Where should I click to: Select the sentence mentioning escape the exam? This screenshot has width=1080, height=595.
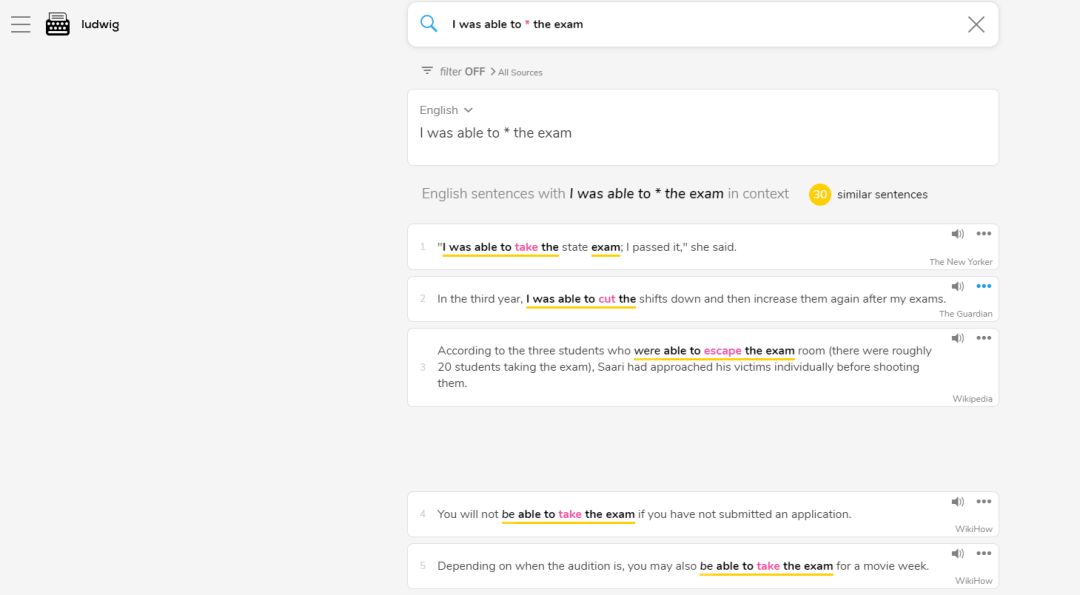(684, 367)
